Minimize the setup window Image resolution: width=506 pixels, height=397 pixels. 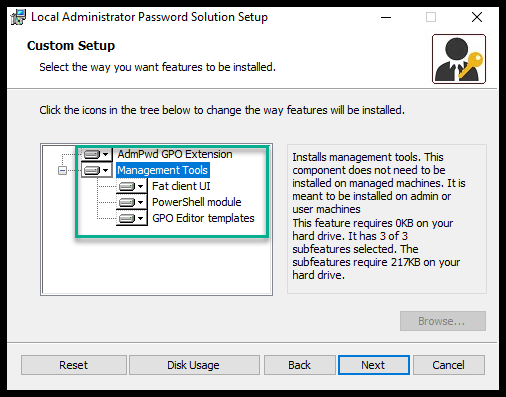tap(386, 17)
